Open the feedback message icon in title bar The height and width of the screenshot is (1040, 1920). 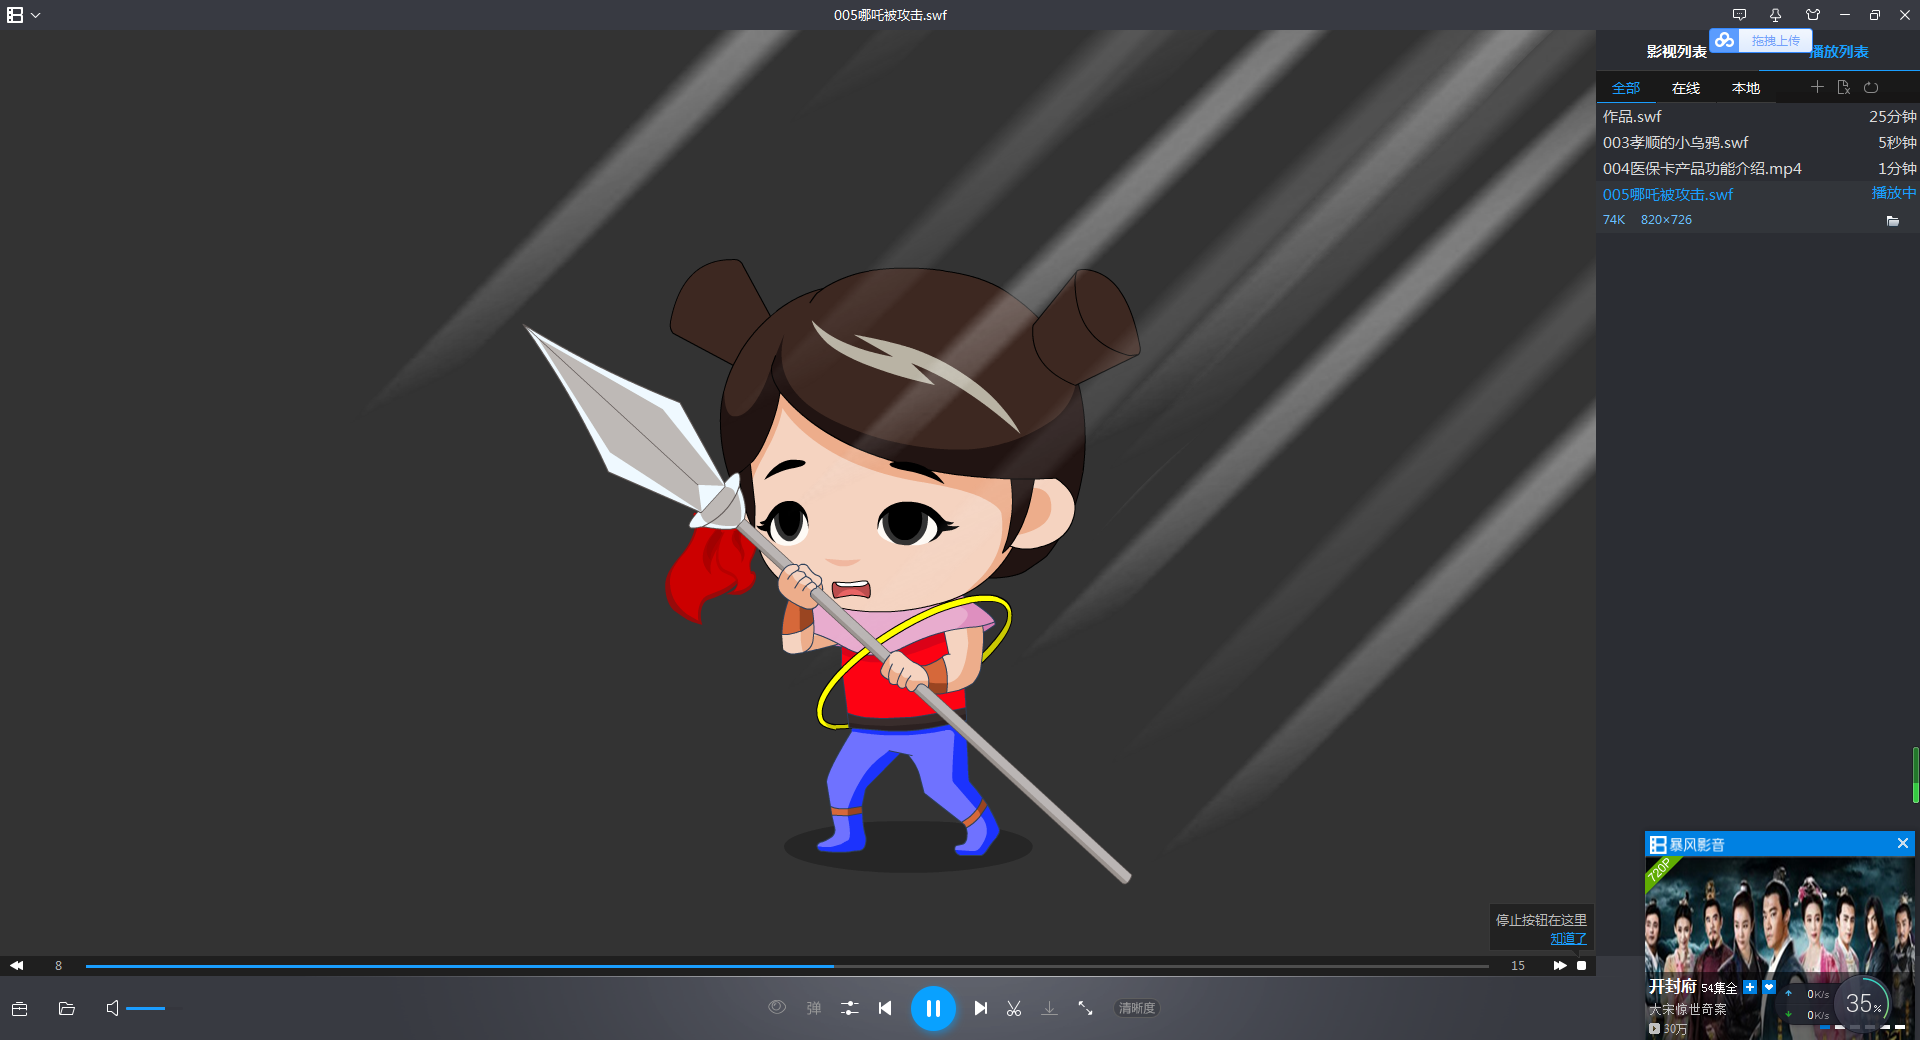click(1740, 15)
